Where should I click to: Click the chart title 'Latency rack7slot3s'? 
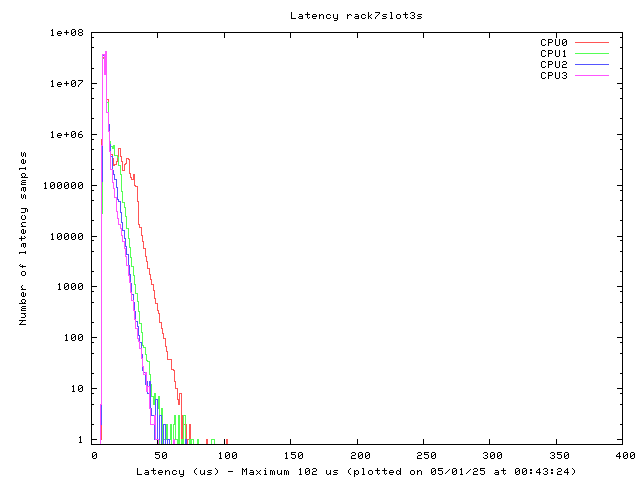356,16
